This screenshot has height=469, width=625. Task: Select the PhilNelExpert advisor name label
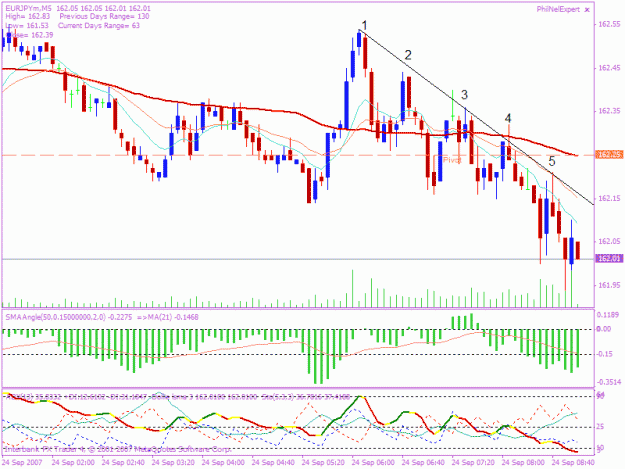[558, 10]
